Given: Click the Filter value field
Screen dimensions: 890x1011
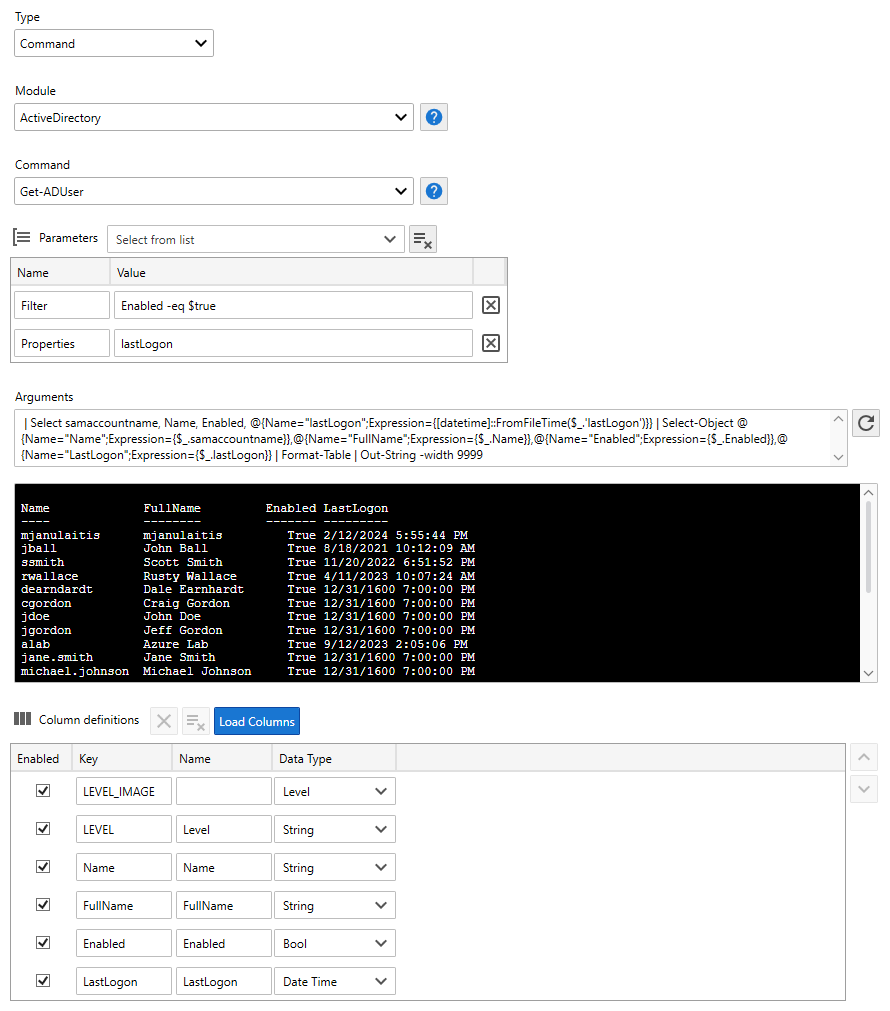Looking at the screenshot, I should click(x=292, y=305).
